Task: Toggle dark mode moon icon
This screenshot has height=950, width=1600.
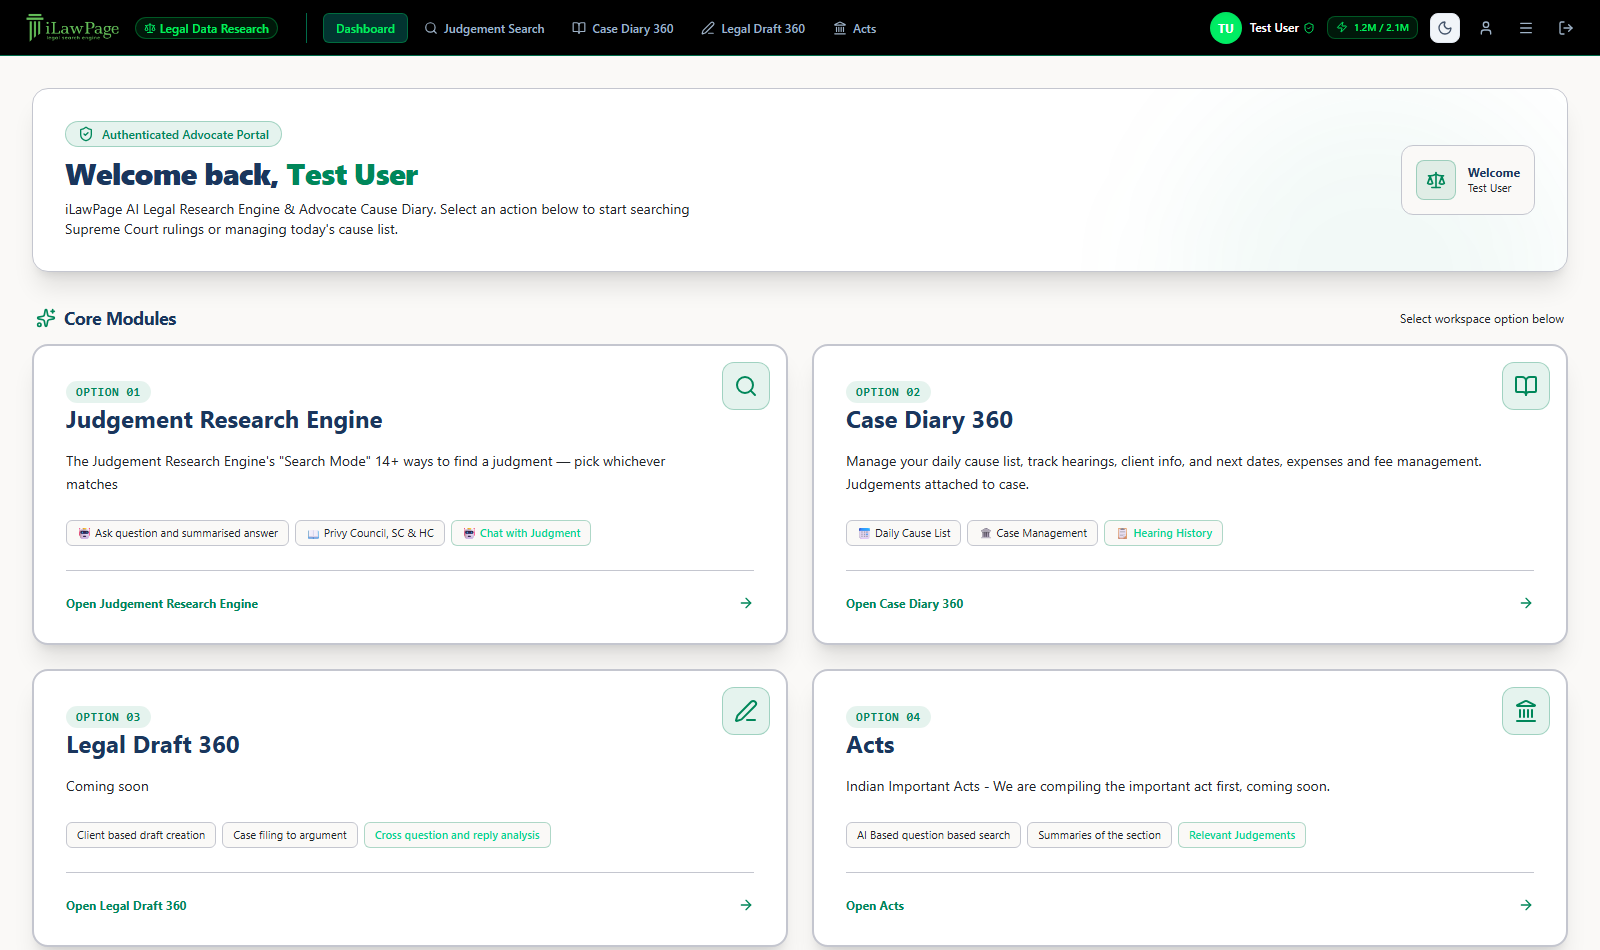Action: click(1445, 28)
